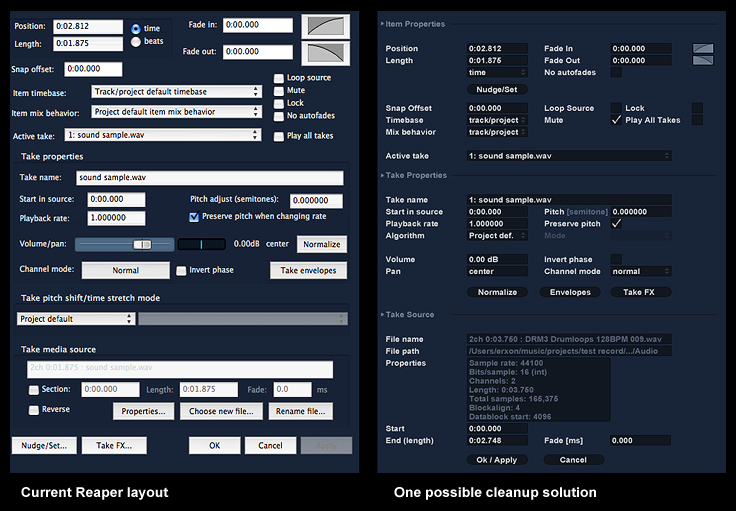Enable No autofades in current layout
The width and height of the screenshot is (736, 511).
(279, 116)
